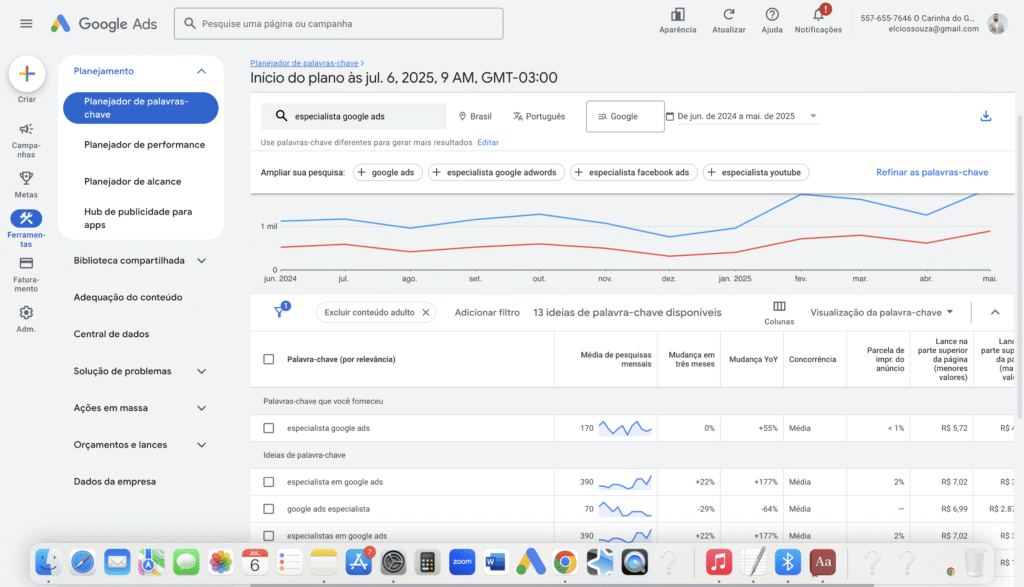The width and height of the screenshot is (1024, 587).
Task: Click Refinar as palavras-chave
Action: click(932, 172)
